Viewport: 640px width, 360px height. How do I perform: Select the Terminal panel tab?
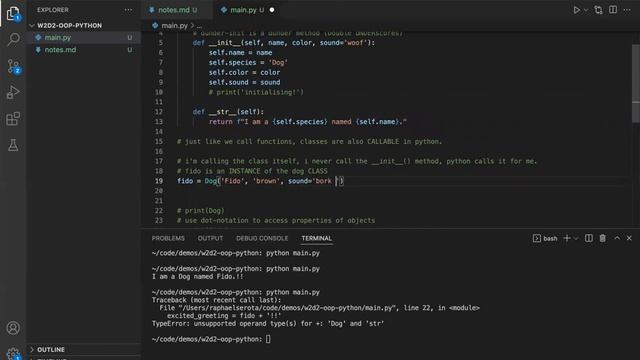(317, 238)
